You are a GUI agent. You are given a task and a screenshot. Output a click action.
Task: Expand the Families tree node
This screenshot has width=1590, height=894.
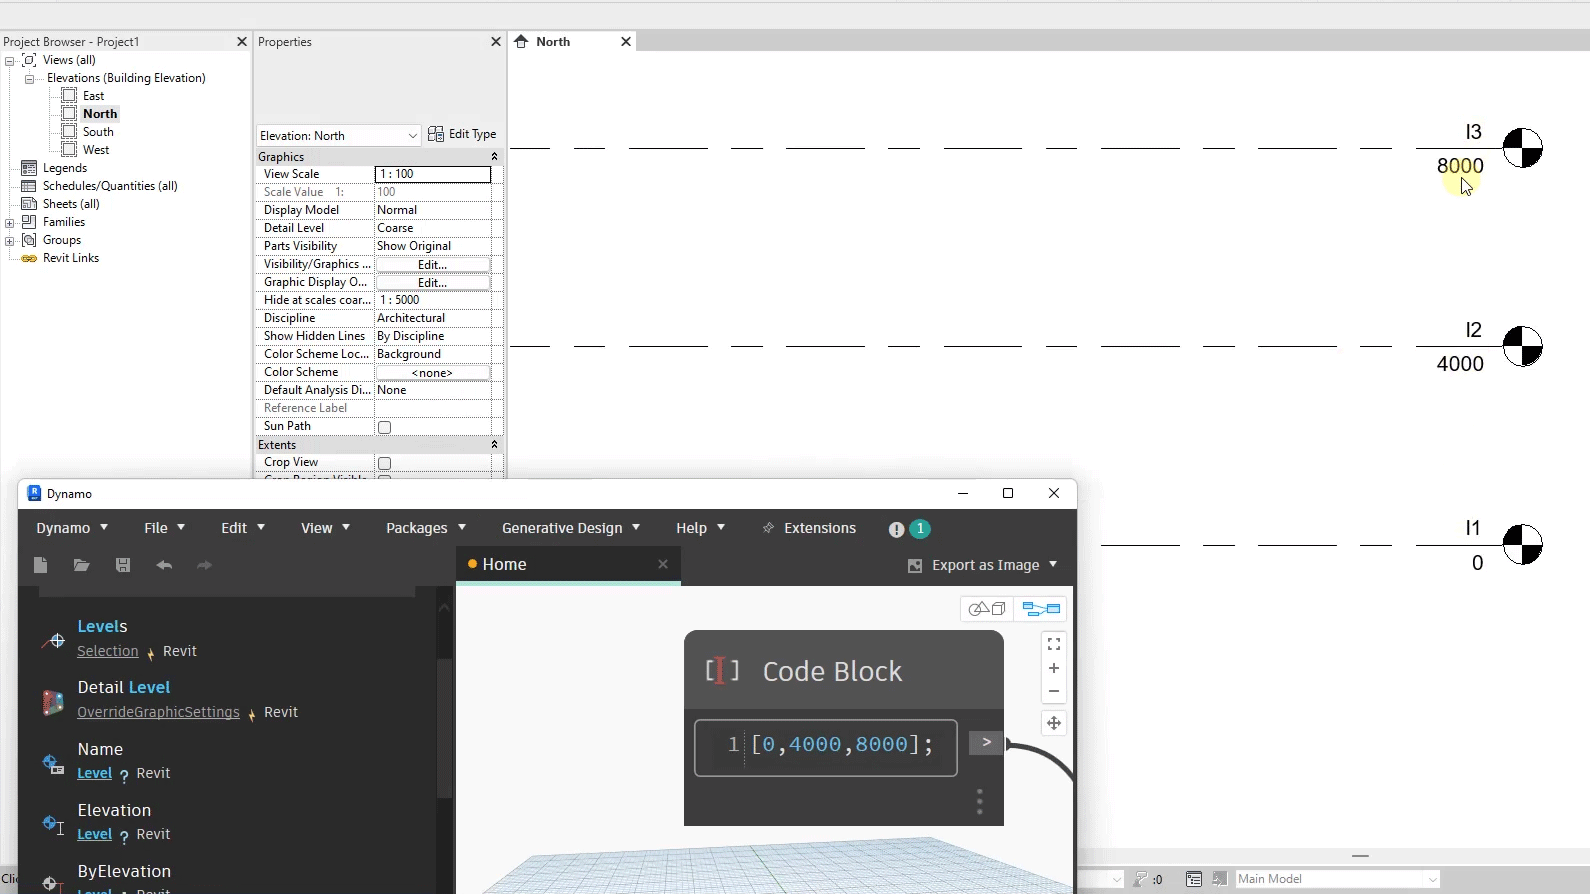10,223
